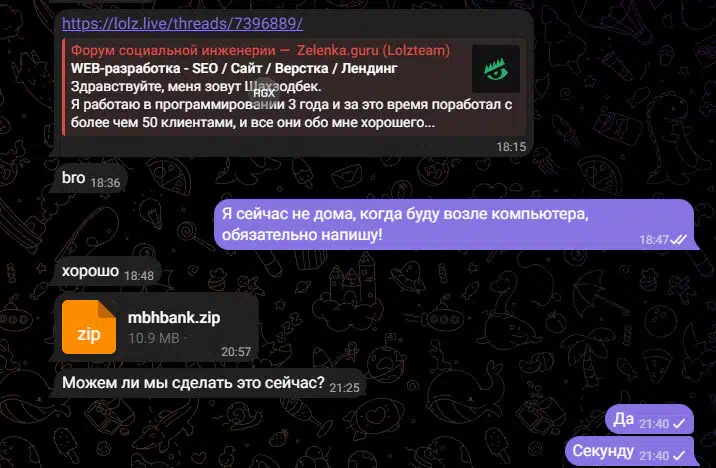The height and width of the screenshot is (468, 716).
Task: Click the 18:15 timestamp of link message
Action: tap(511, 147)
